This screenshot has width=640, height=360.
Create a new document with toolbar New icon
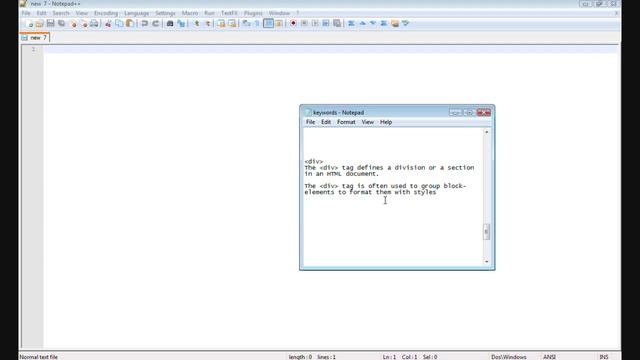[x=29, y=24]
